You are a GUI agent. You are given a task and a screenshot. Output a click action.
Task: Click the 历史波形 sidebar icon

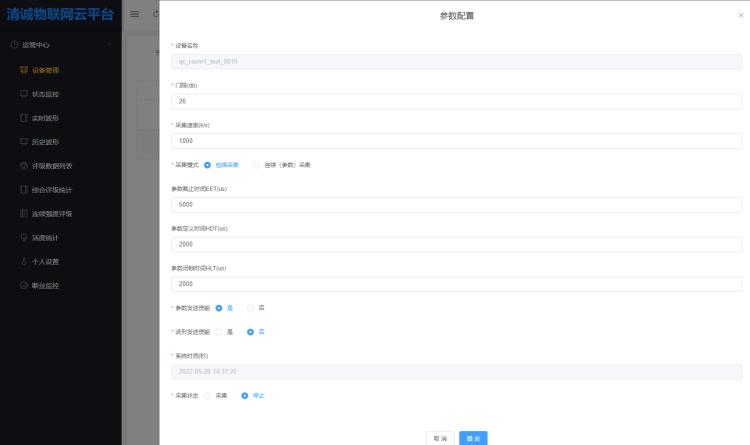24,142
